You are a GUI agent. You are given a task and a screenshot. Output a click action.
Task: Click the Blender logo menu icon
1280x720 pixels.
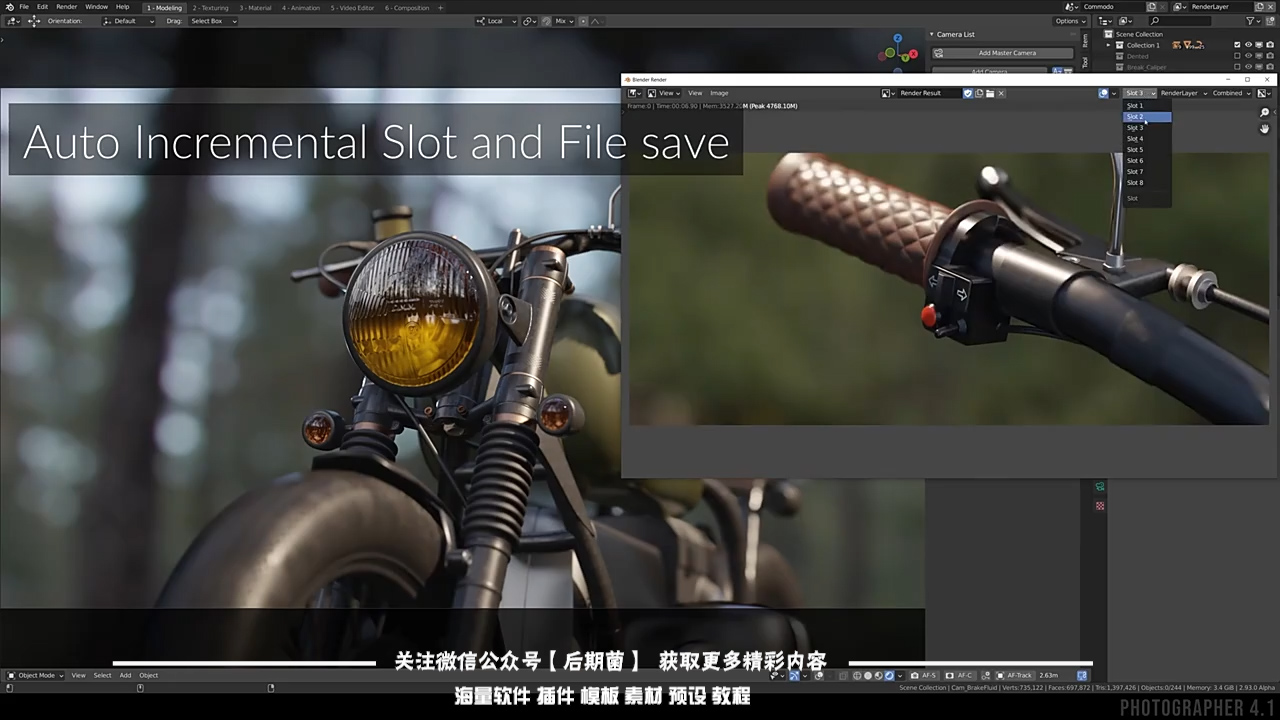[x=9, y=7]
